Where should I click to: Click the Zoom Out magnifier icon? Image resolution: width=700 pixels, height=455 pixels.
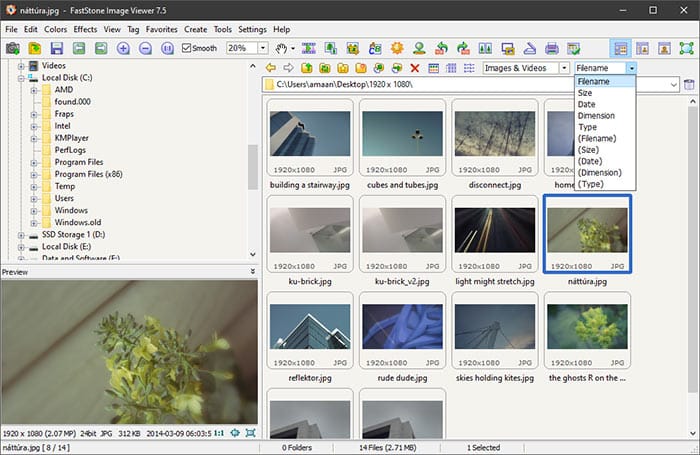point(145,48)
